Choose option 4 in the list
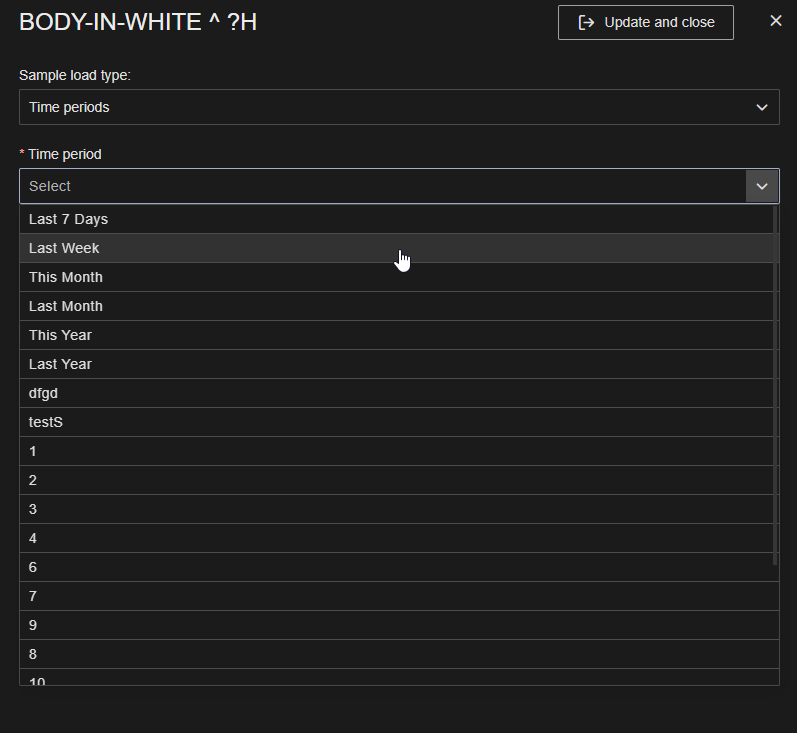 33,538
